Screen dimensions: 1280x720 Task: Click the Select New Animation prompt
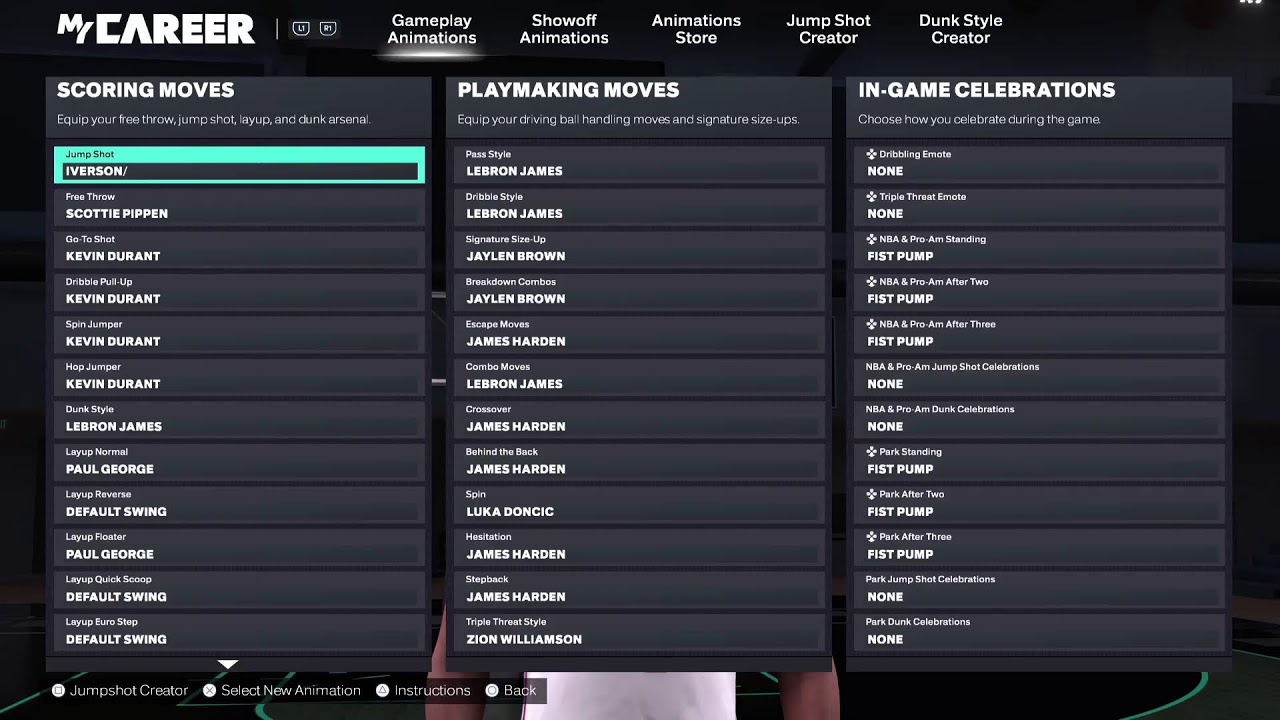pyautogui.click(x=291, y=690)
